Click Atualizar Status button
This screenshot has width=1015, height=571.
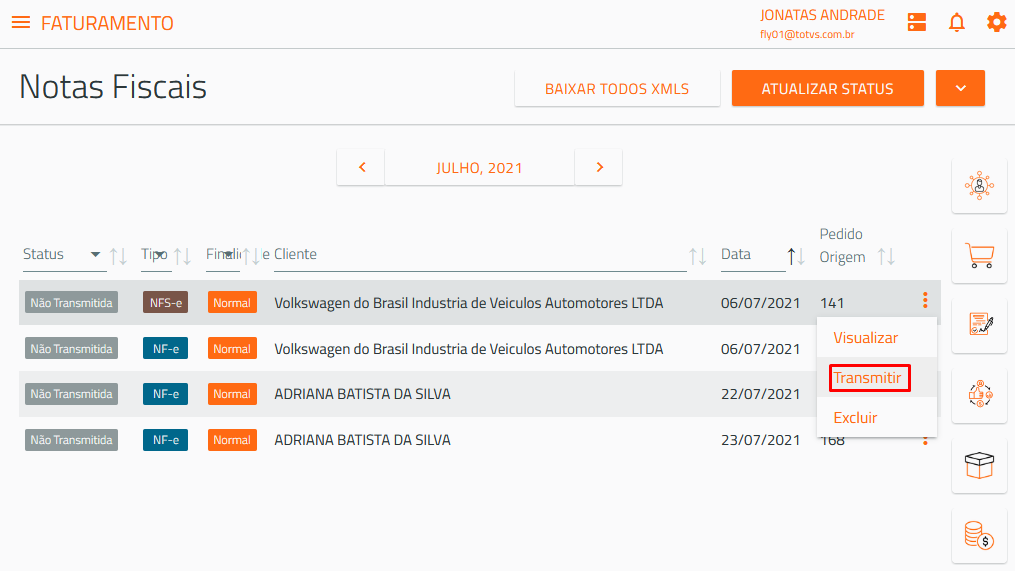point(827,89)
